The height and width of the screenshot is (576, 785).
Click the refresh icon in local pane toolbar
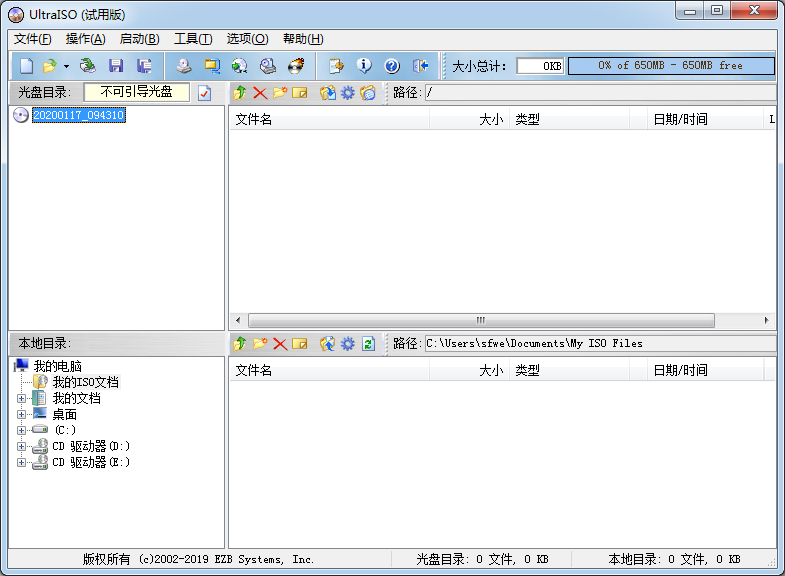point(368,344)
